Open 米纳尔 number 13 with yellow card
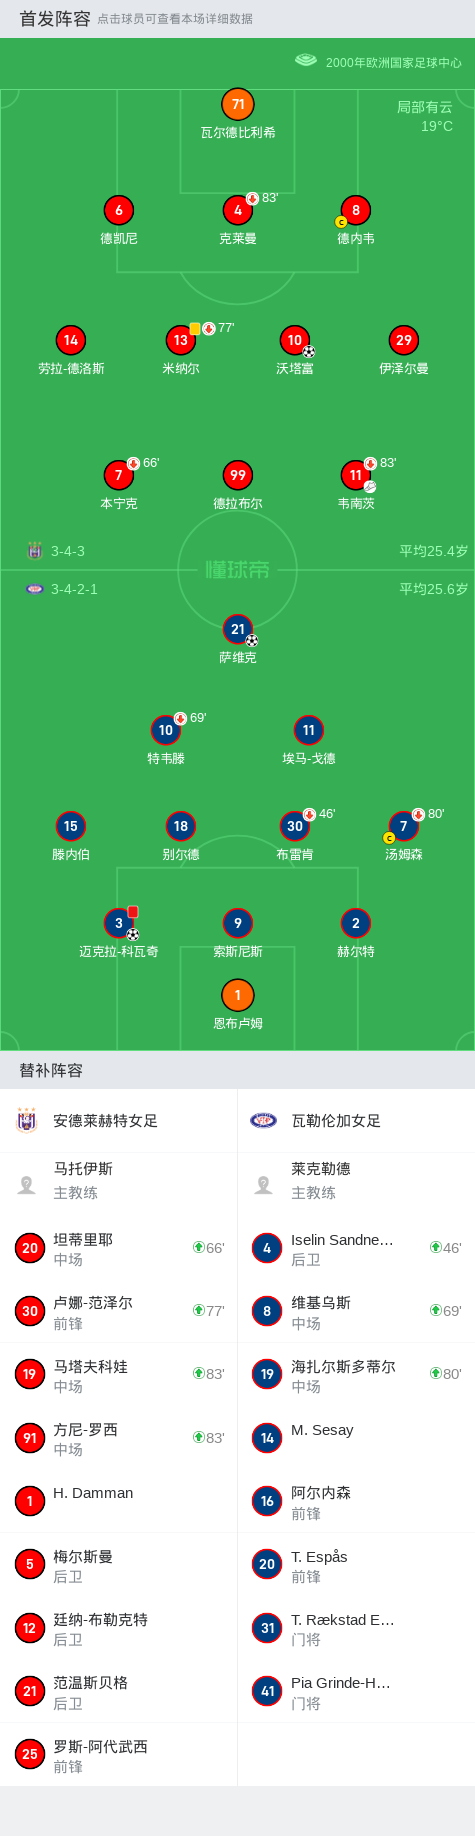Screen dimensions: 475x1836 tap(181, 340)
